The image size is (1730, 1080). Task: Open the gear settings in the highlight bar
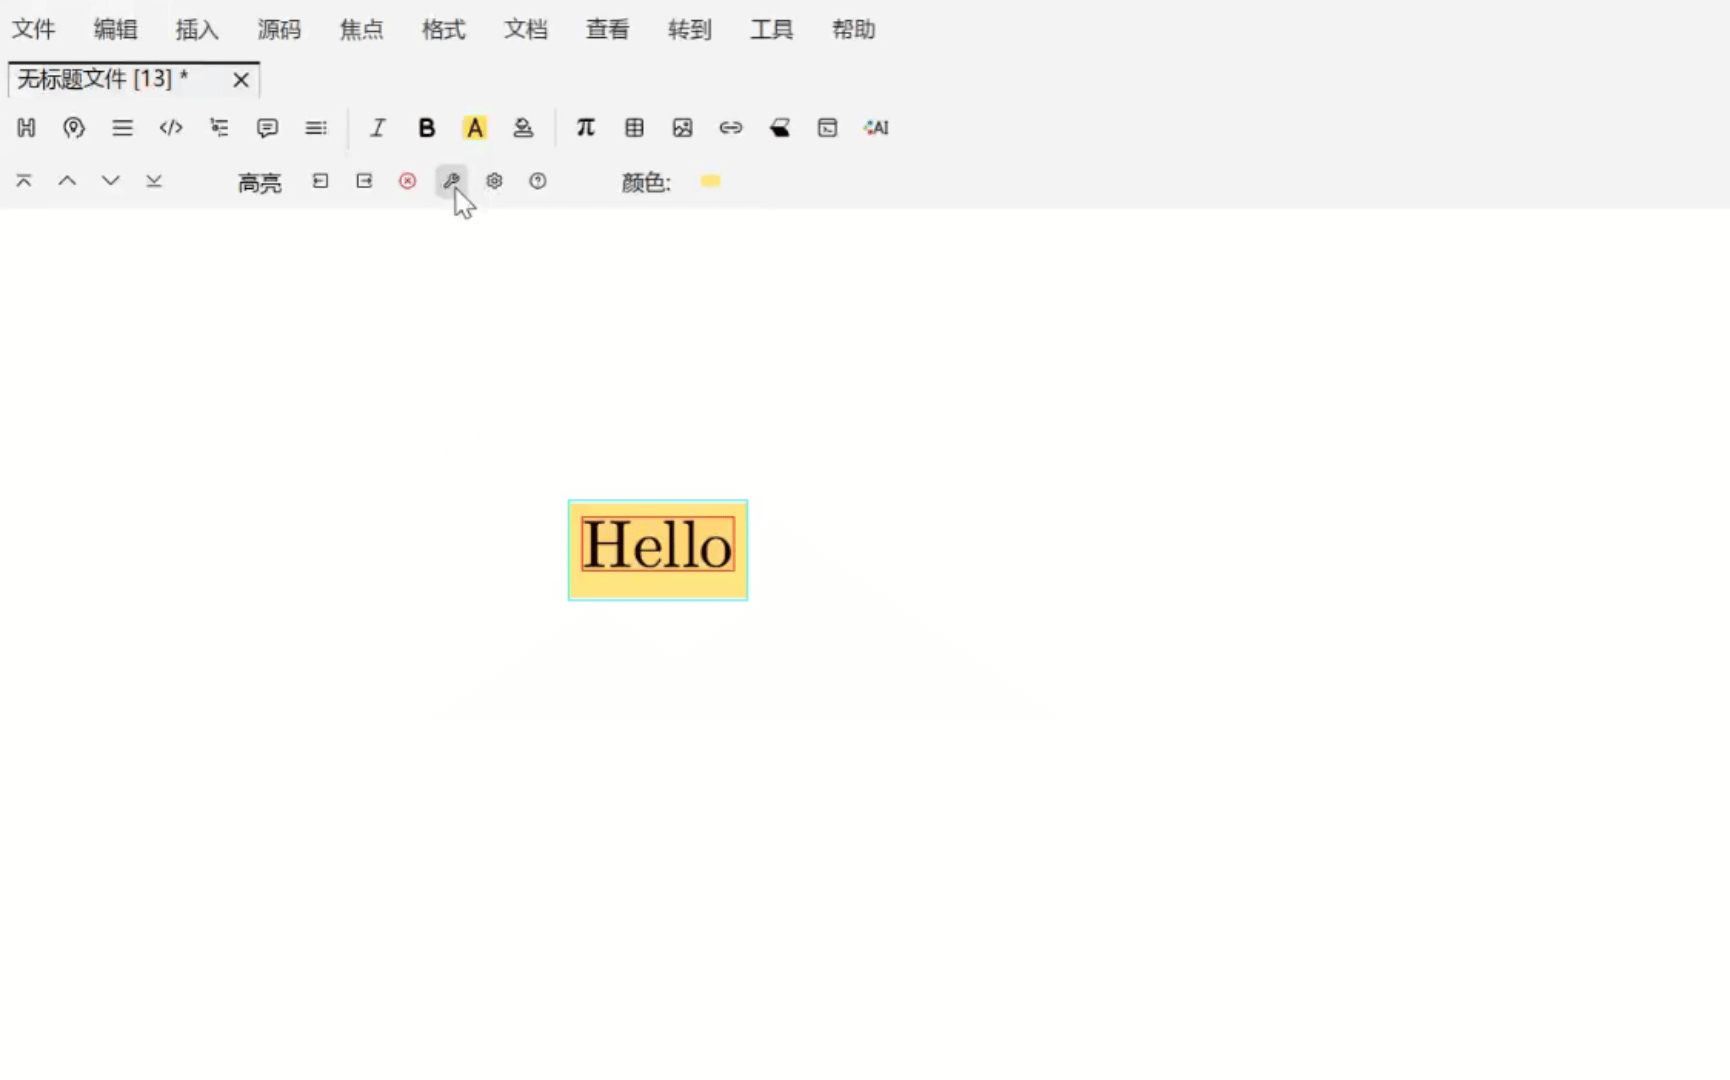tap(494, 181)
